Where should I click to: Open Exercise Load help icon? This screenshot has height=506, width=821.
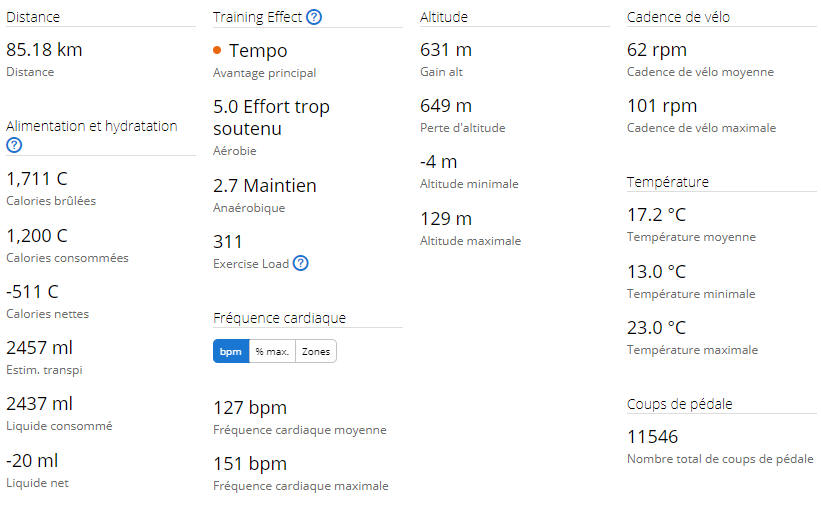301,263
